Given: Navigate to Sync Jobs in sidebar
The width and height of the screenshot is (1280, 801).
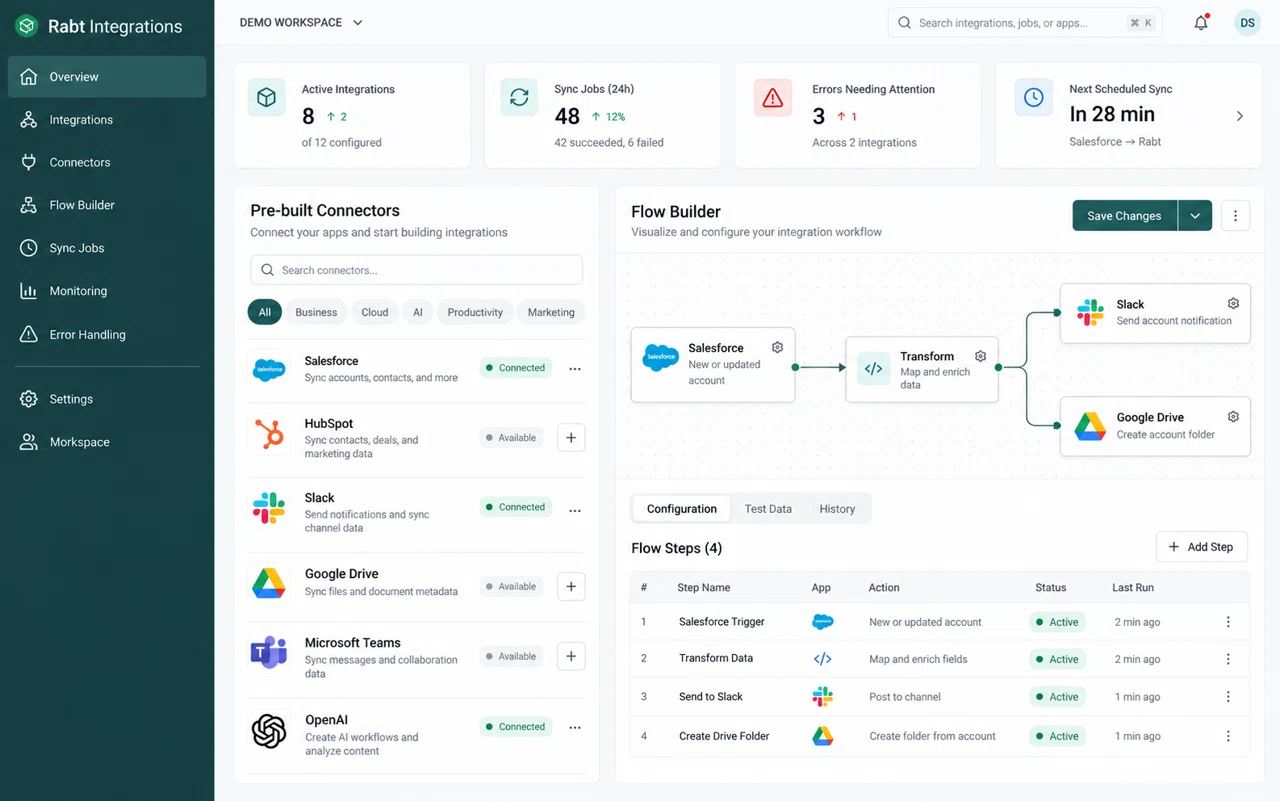Looking at the screenshot, I should (107, 248).
